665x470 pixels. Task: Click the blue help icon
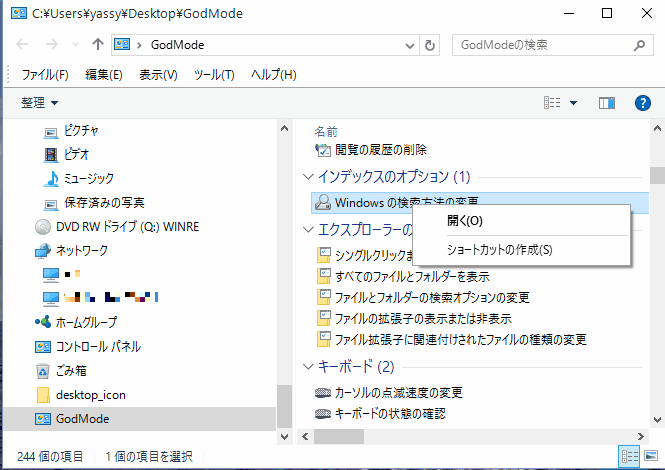pyautogui.click(x=643, y=103)
